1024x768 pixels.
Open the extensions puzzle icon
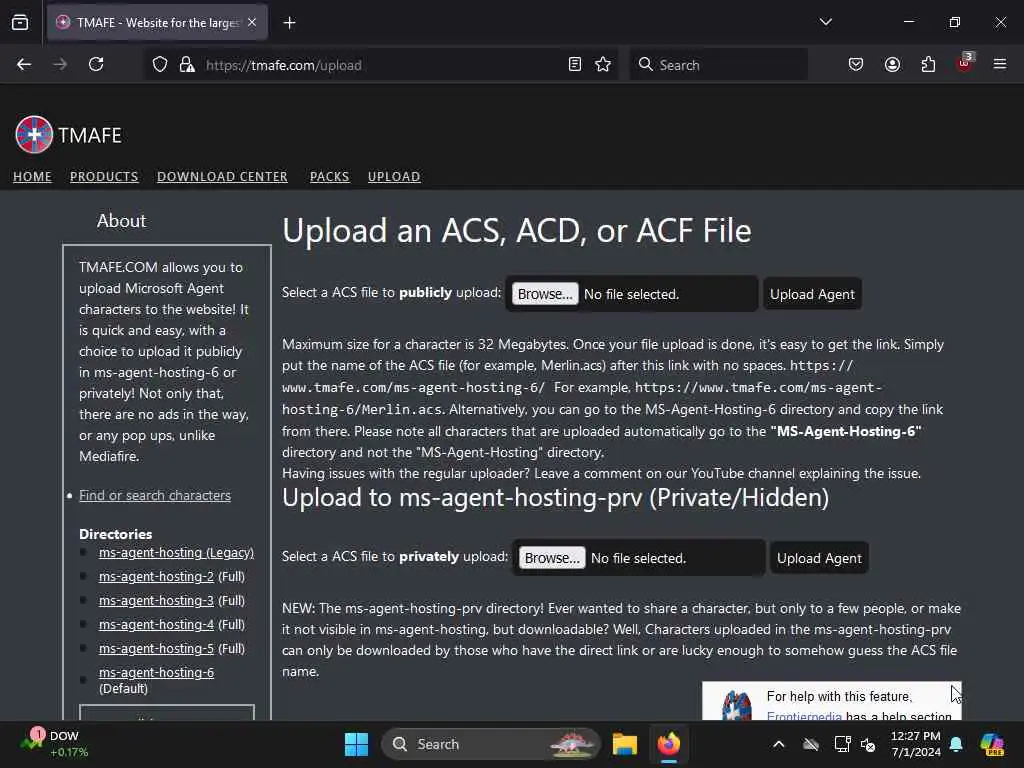coord(928,65)
